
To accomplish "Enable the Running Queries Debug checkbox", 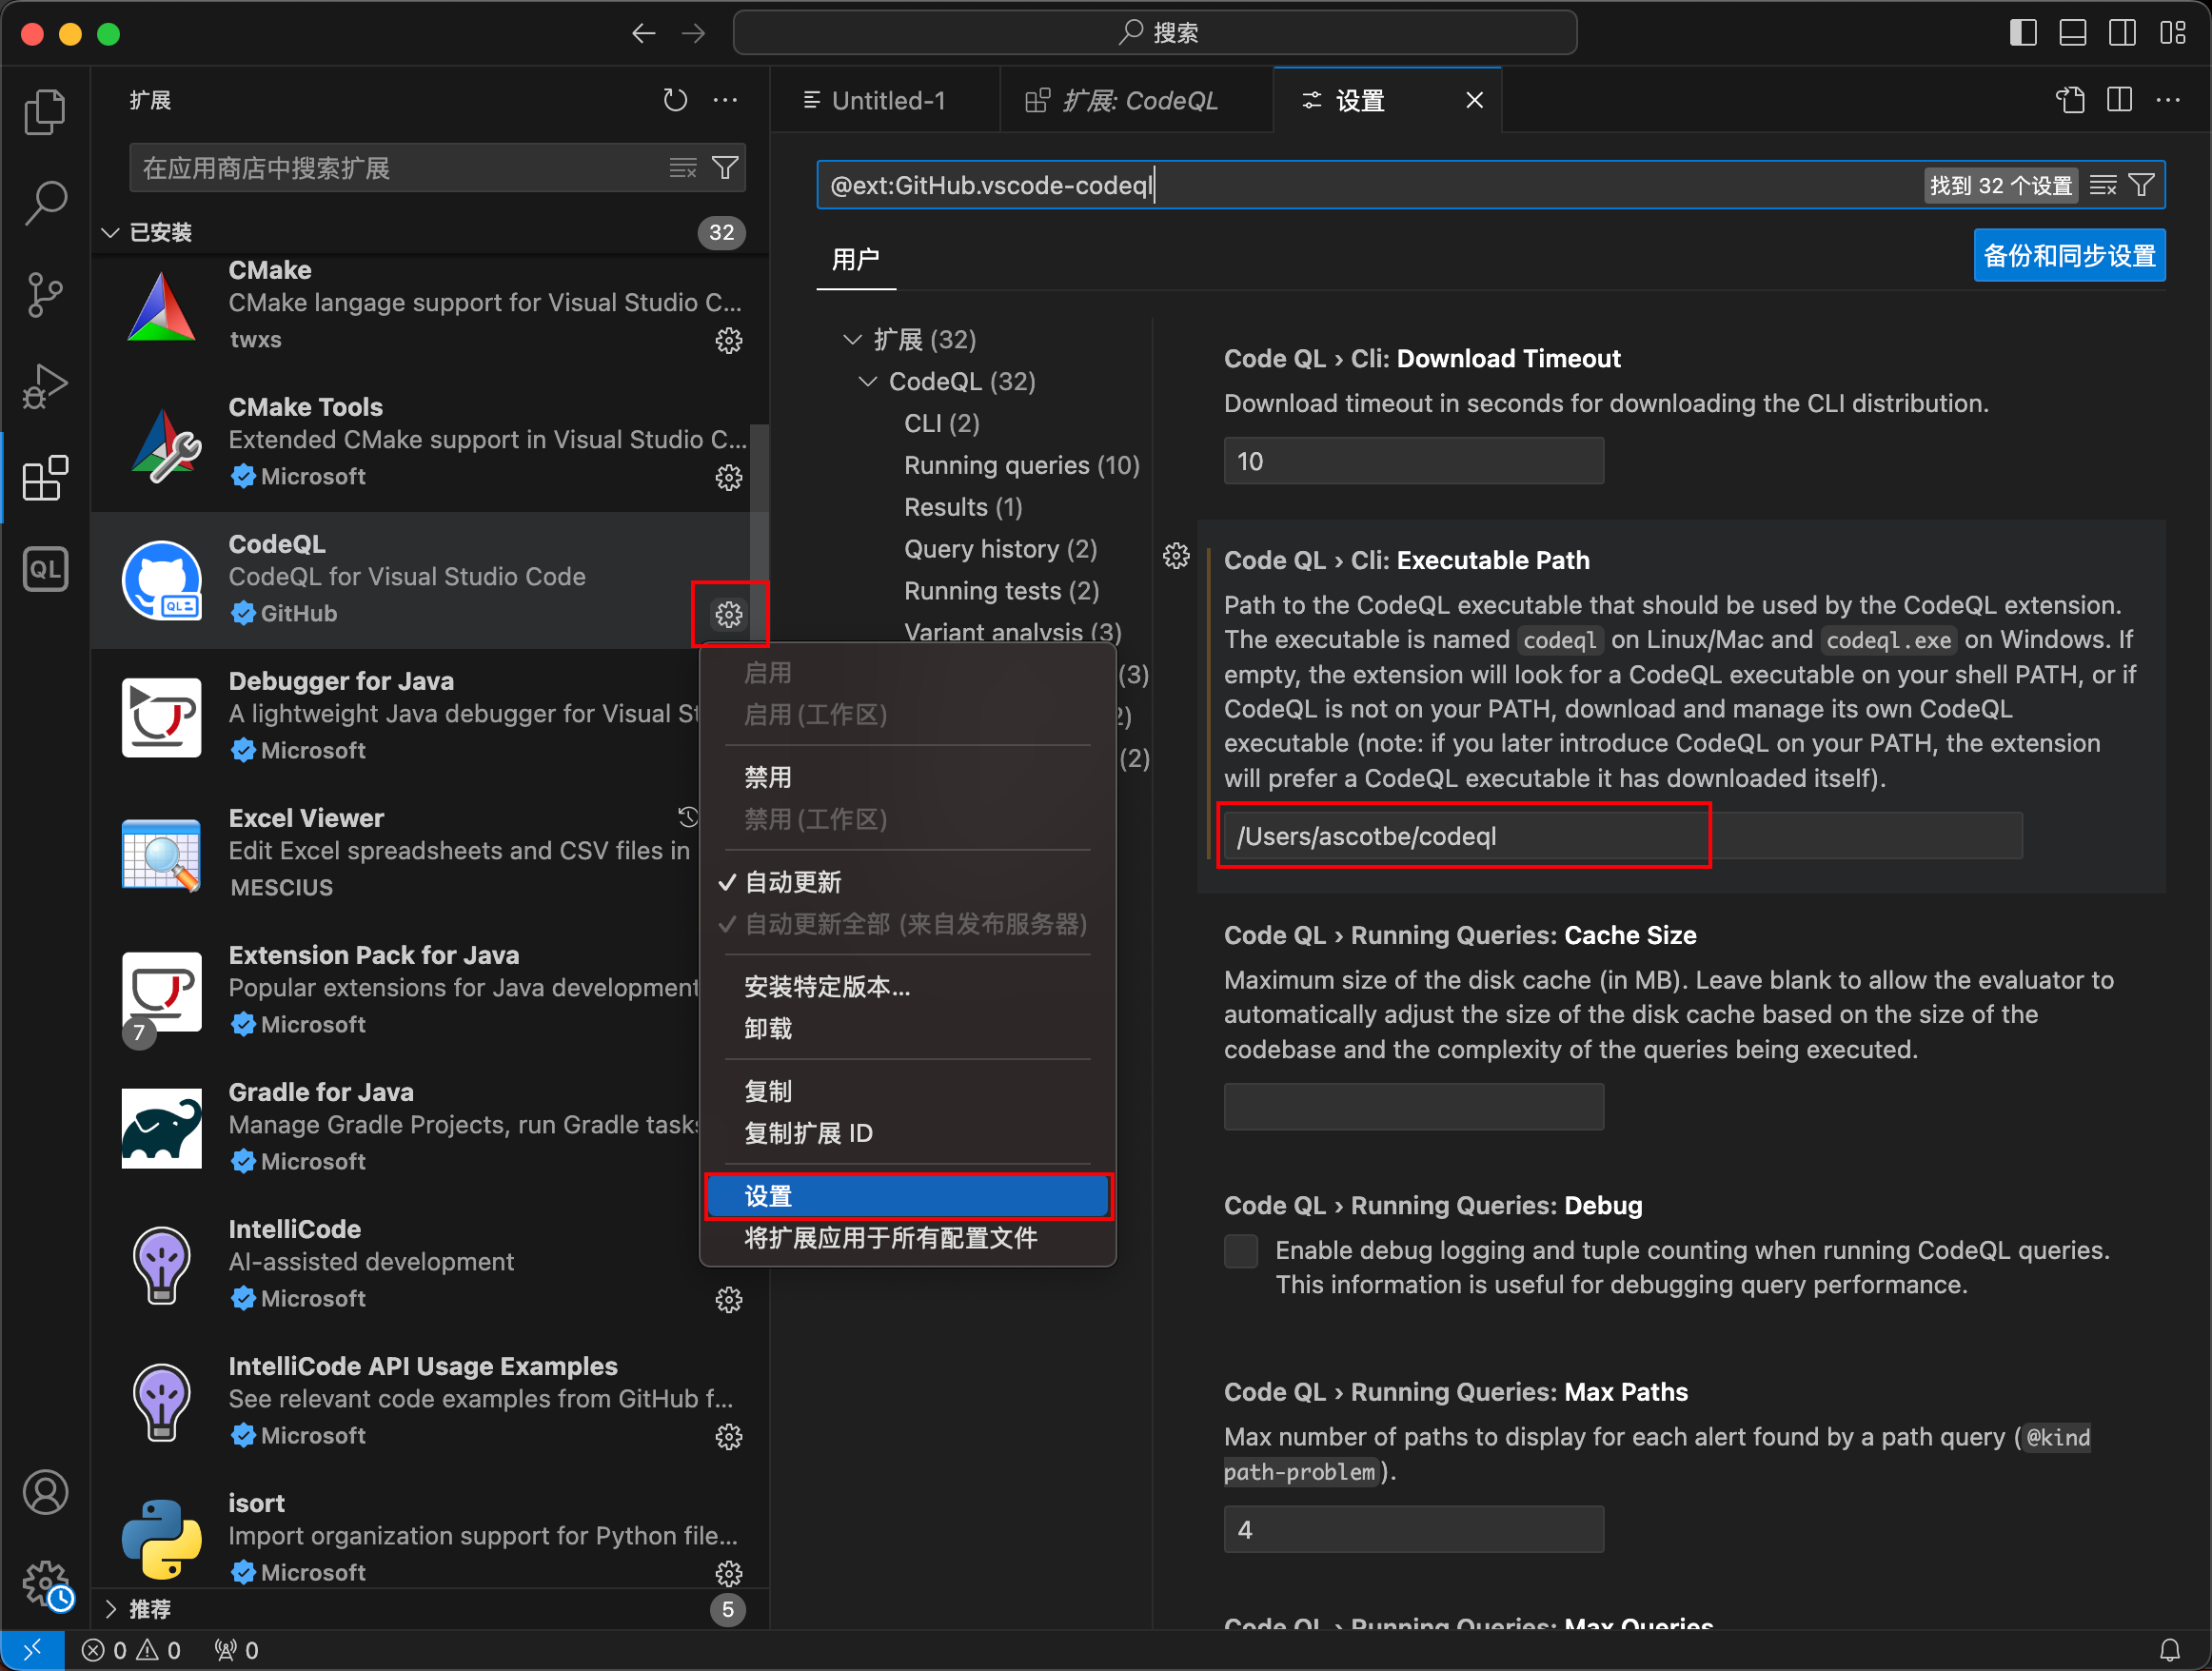I will (x=1241, y=1251).
